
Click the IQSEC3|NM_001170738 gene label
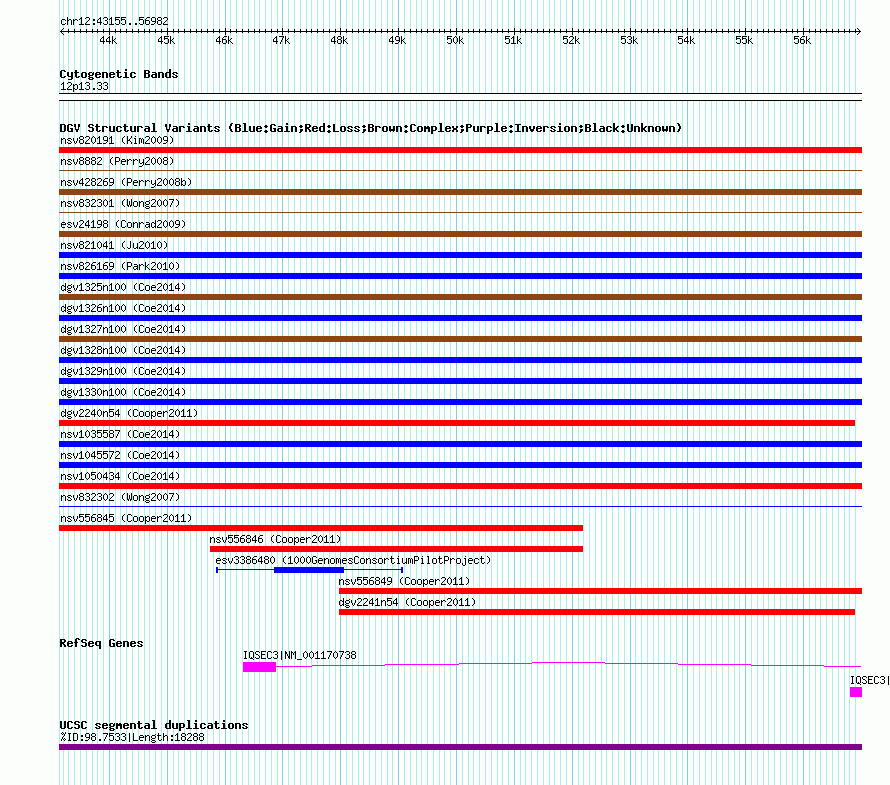[x=300, y=655]
